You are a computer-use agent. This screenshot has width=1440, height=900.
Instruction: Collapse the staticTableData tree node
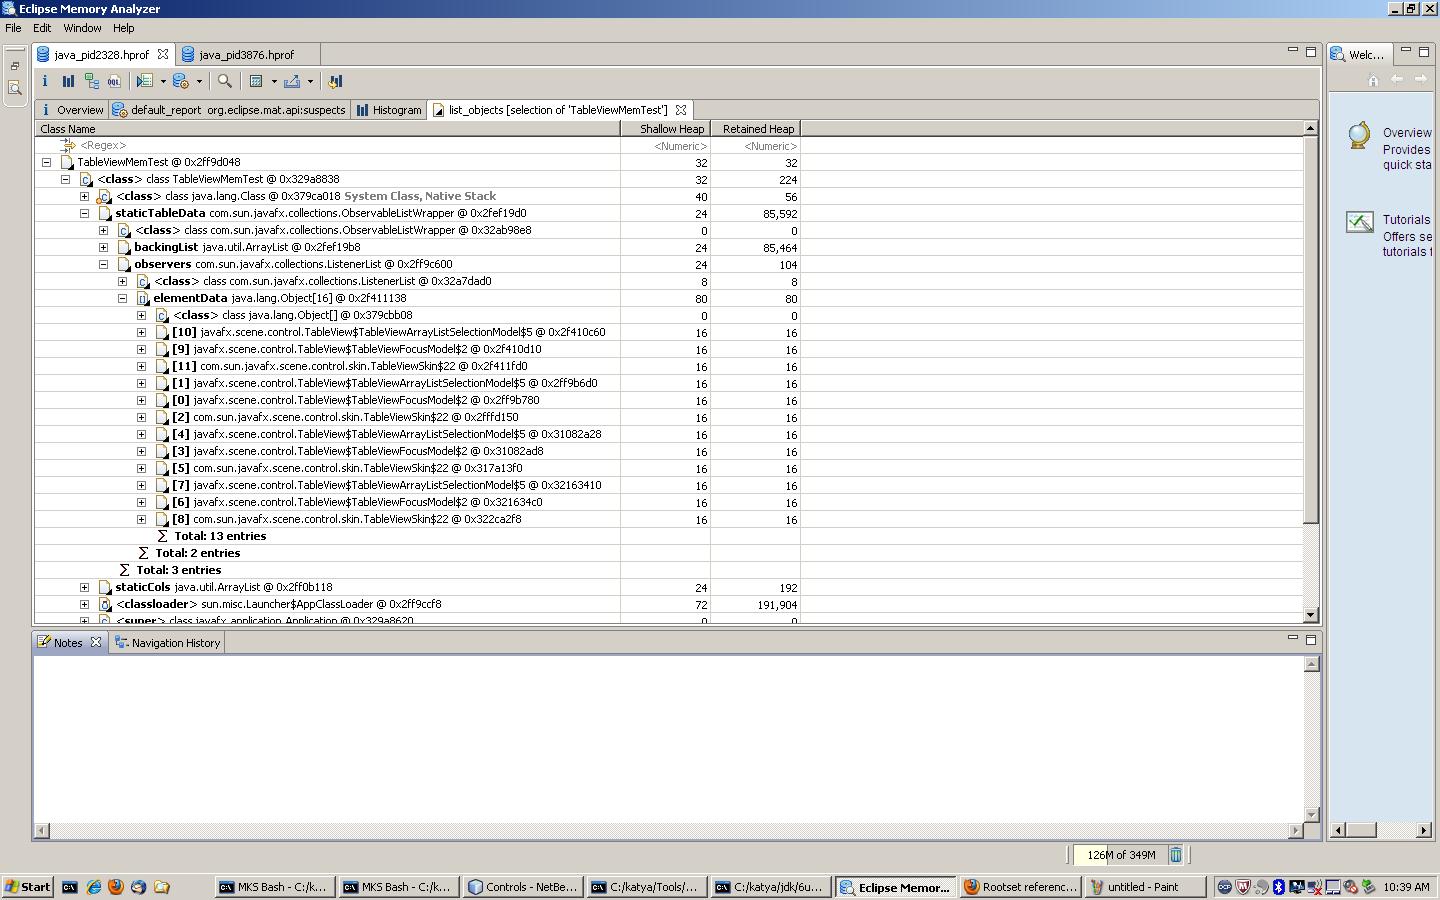click(84, 213)
